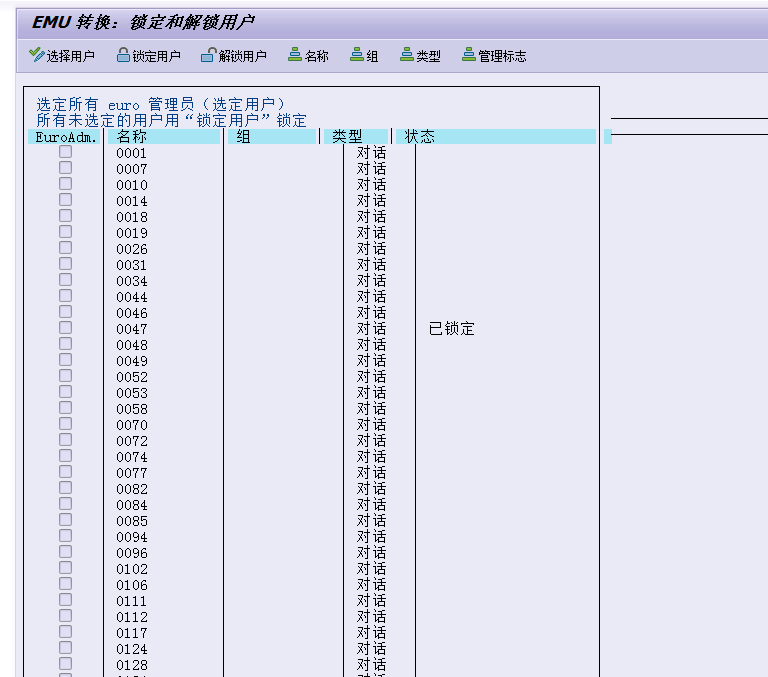Select user name 0047
Viewport: 768px width, 677px height.
[132, 329]
